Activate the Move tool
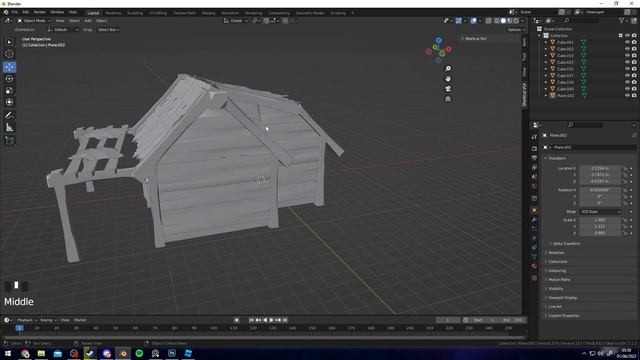 (9, 67)
